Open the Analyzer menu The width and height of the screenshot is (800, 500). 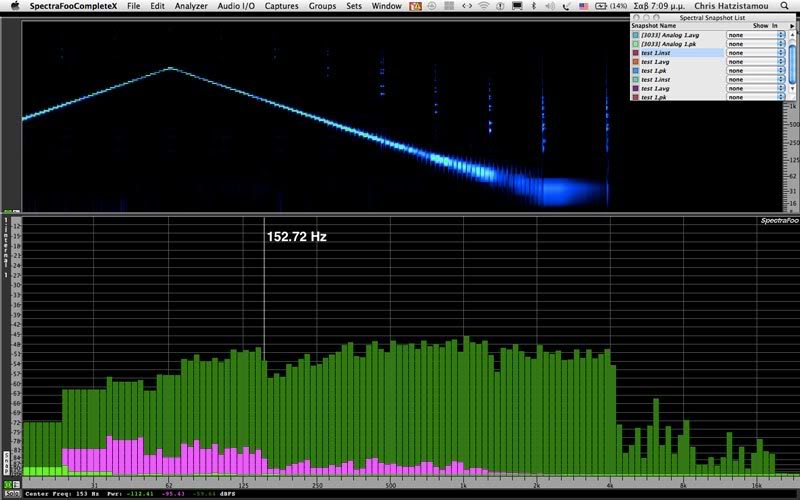point(190,6)
